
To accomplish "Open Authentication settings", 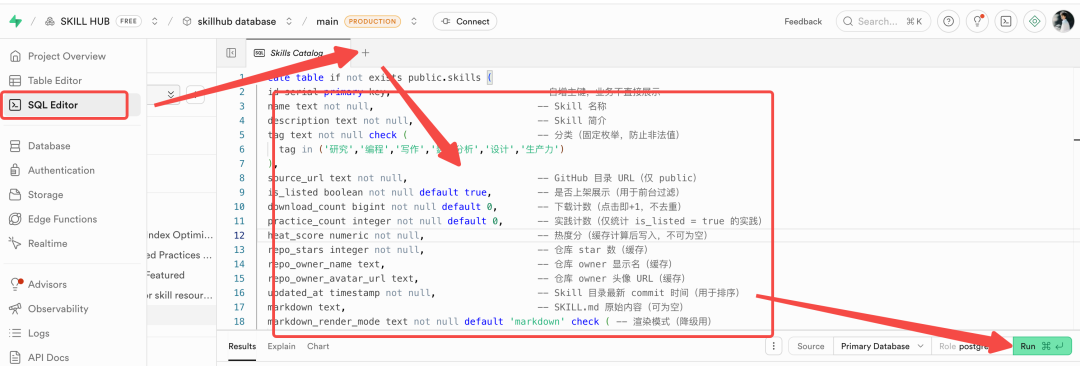I will (61, 170).
